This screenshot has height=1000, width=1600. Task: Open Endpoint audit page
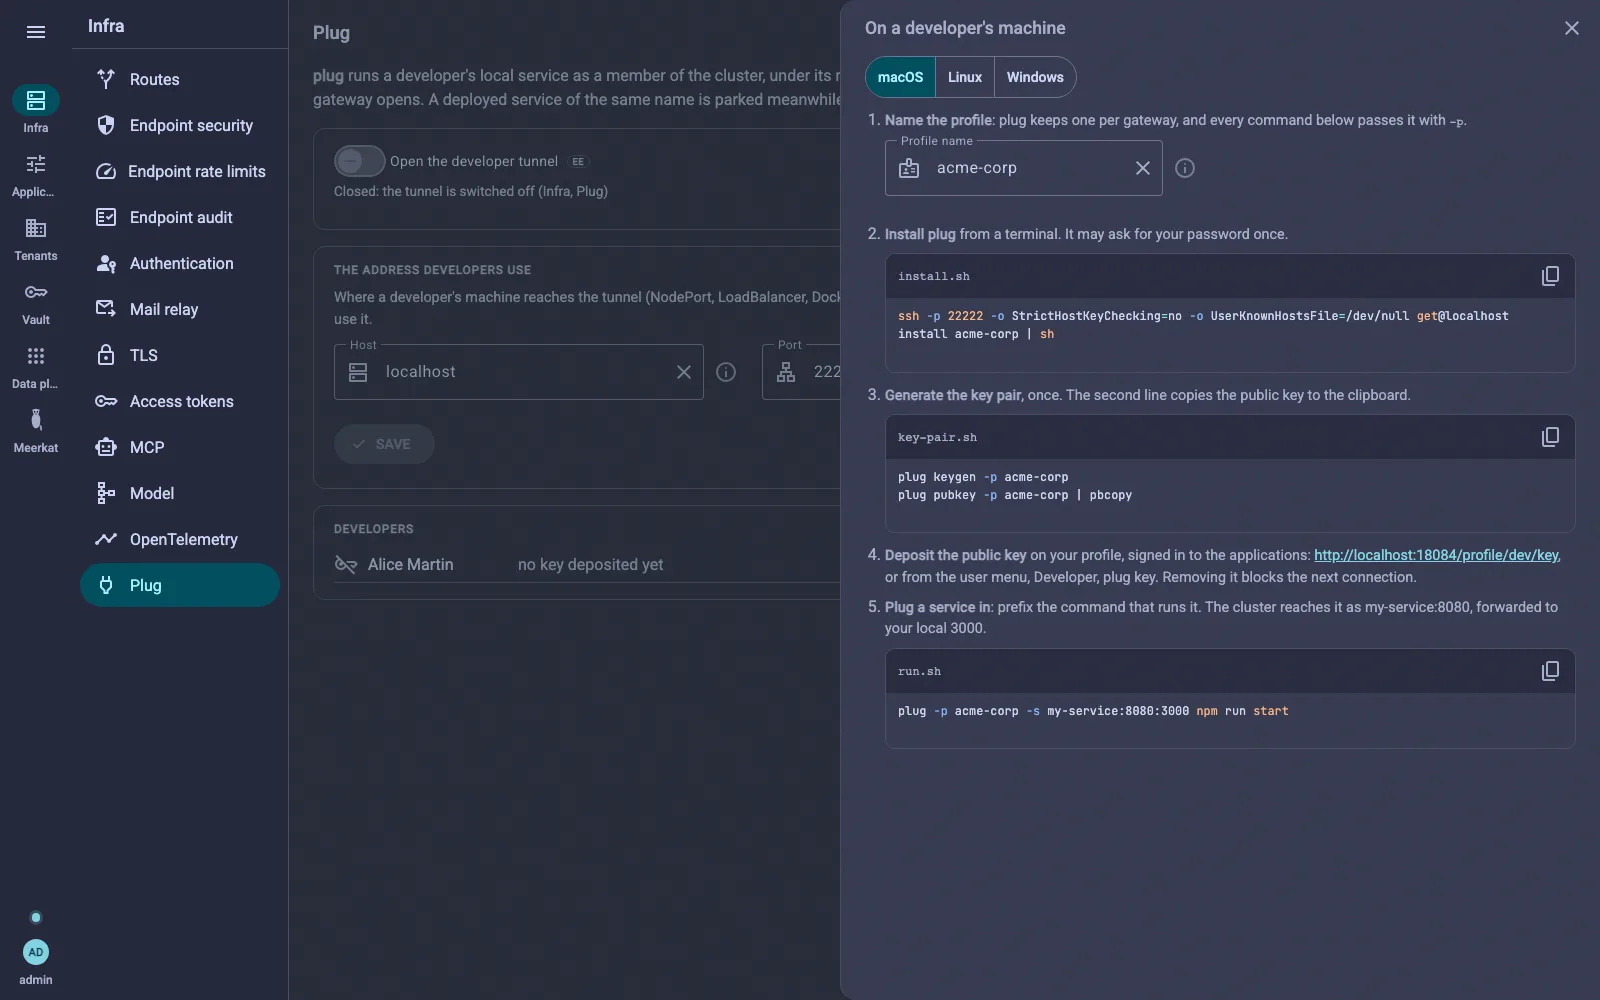[x=180, y=217]
